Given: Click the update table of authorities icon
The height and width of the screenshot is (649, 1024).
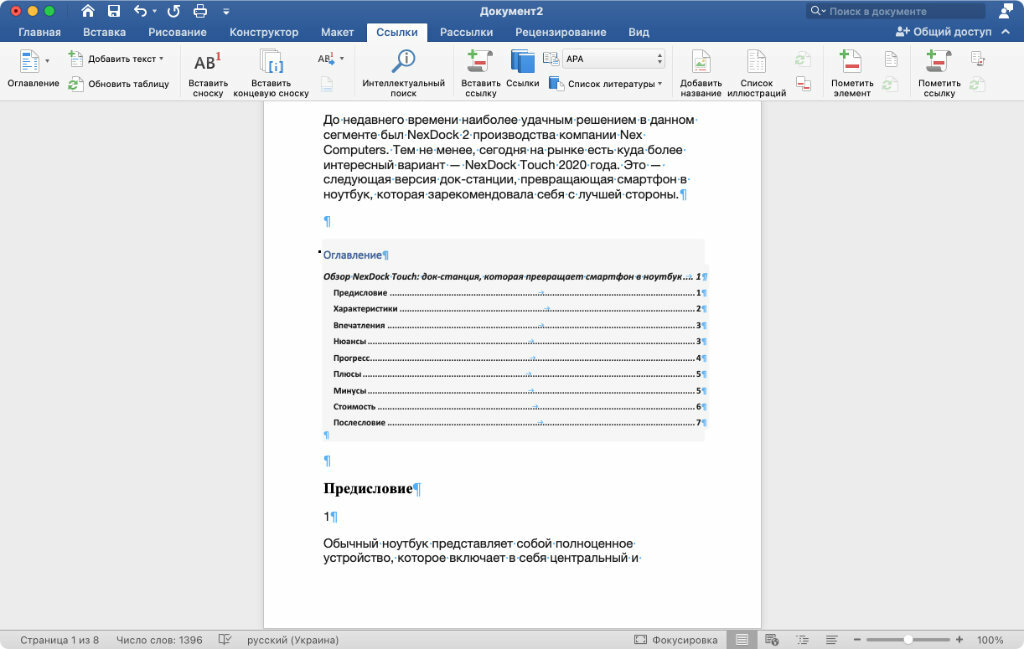Looking at the screenshot, I should pos(977,84).
